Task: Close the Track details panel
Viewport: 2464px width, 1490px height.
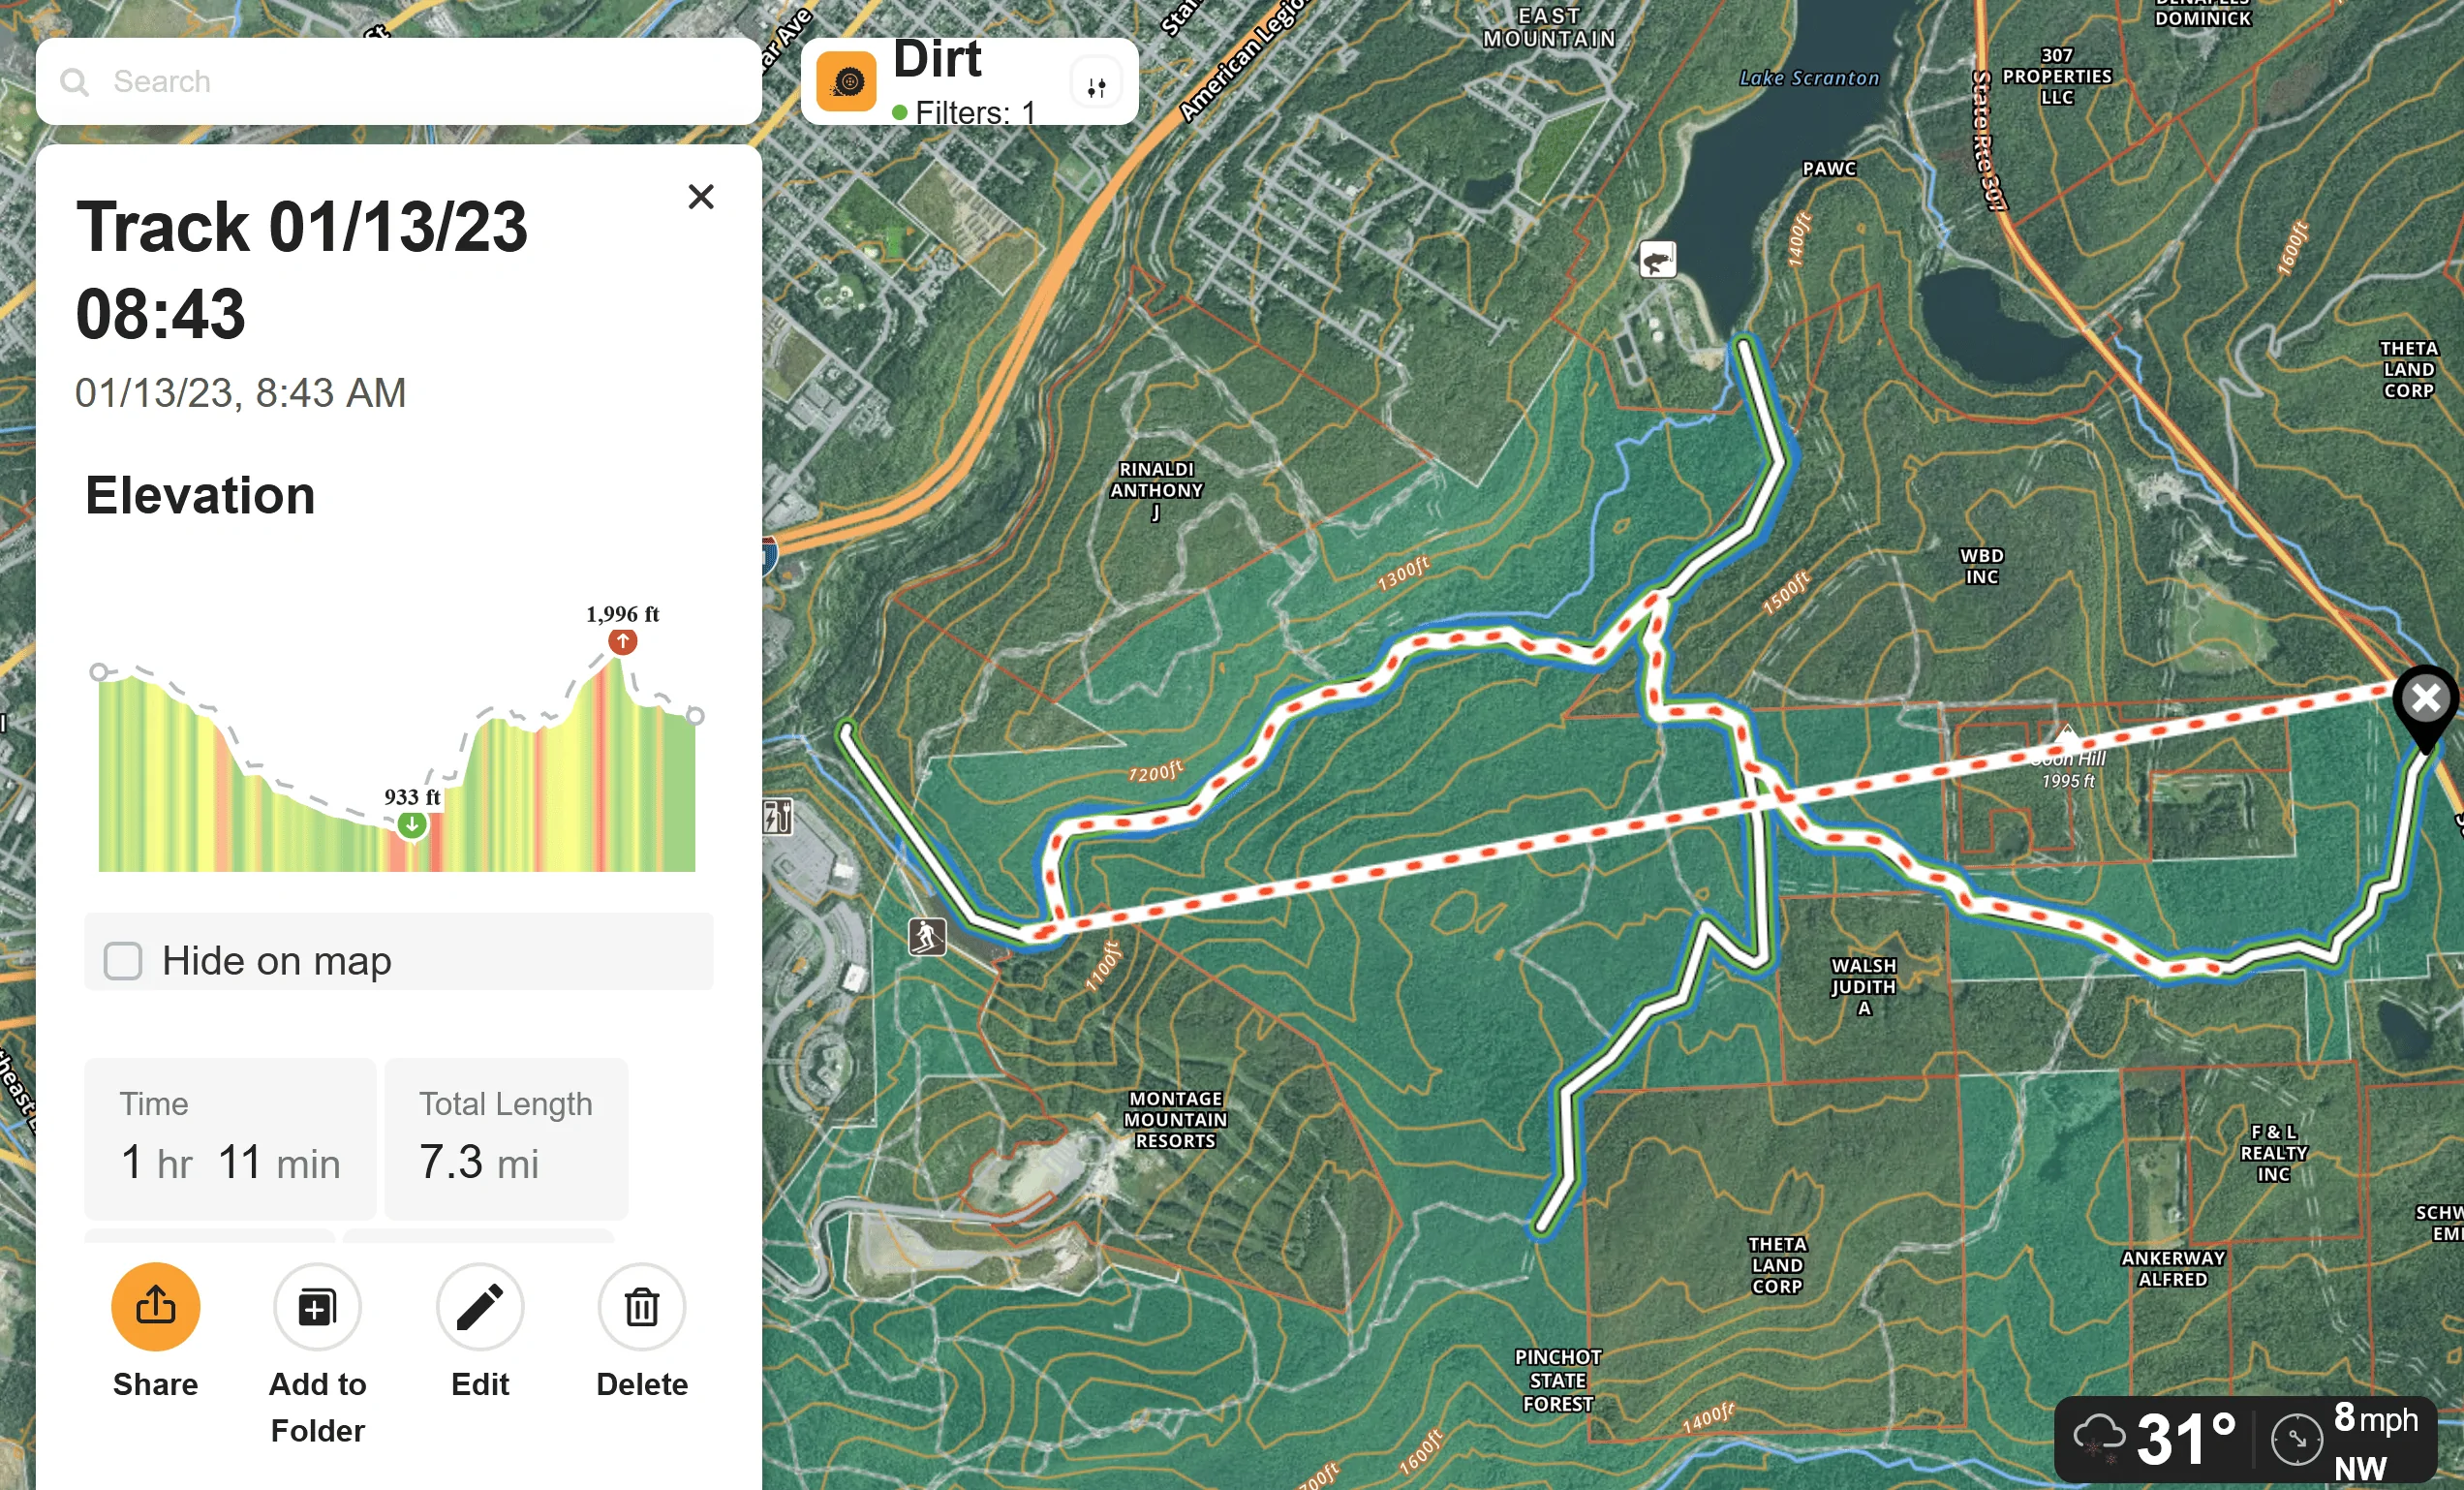Action: pyautogui.click(x=701, y=196)
